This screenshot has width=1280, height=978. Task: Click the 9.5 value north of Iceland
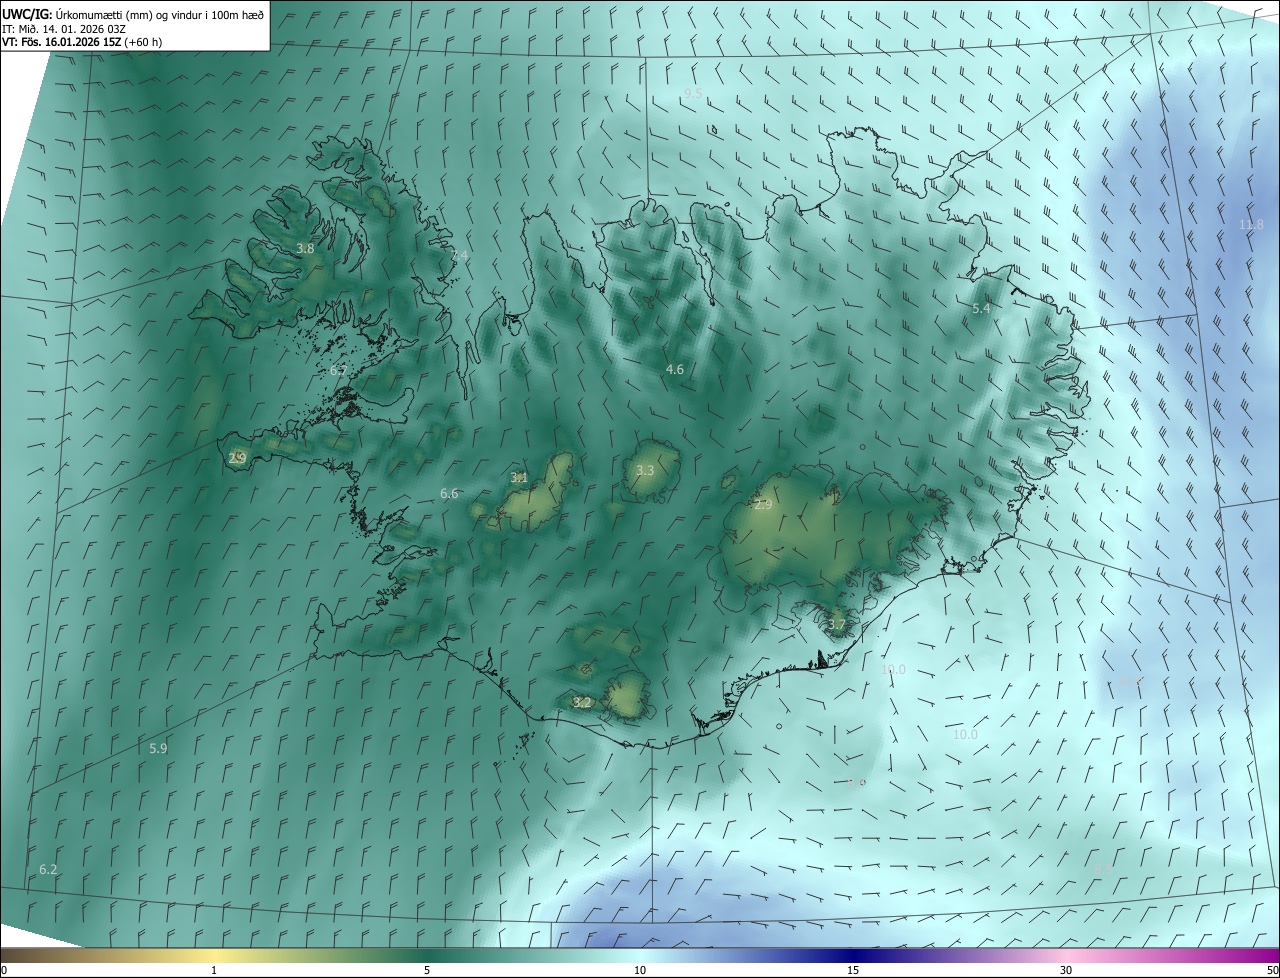point(693,93)
